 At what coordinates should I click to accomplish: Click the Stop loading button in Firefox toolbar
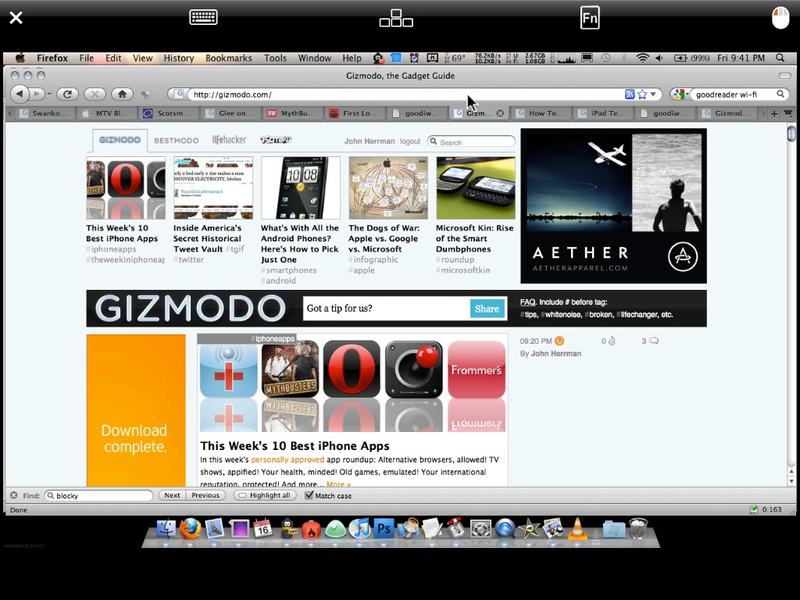tap(94, 94)
